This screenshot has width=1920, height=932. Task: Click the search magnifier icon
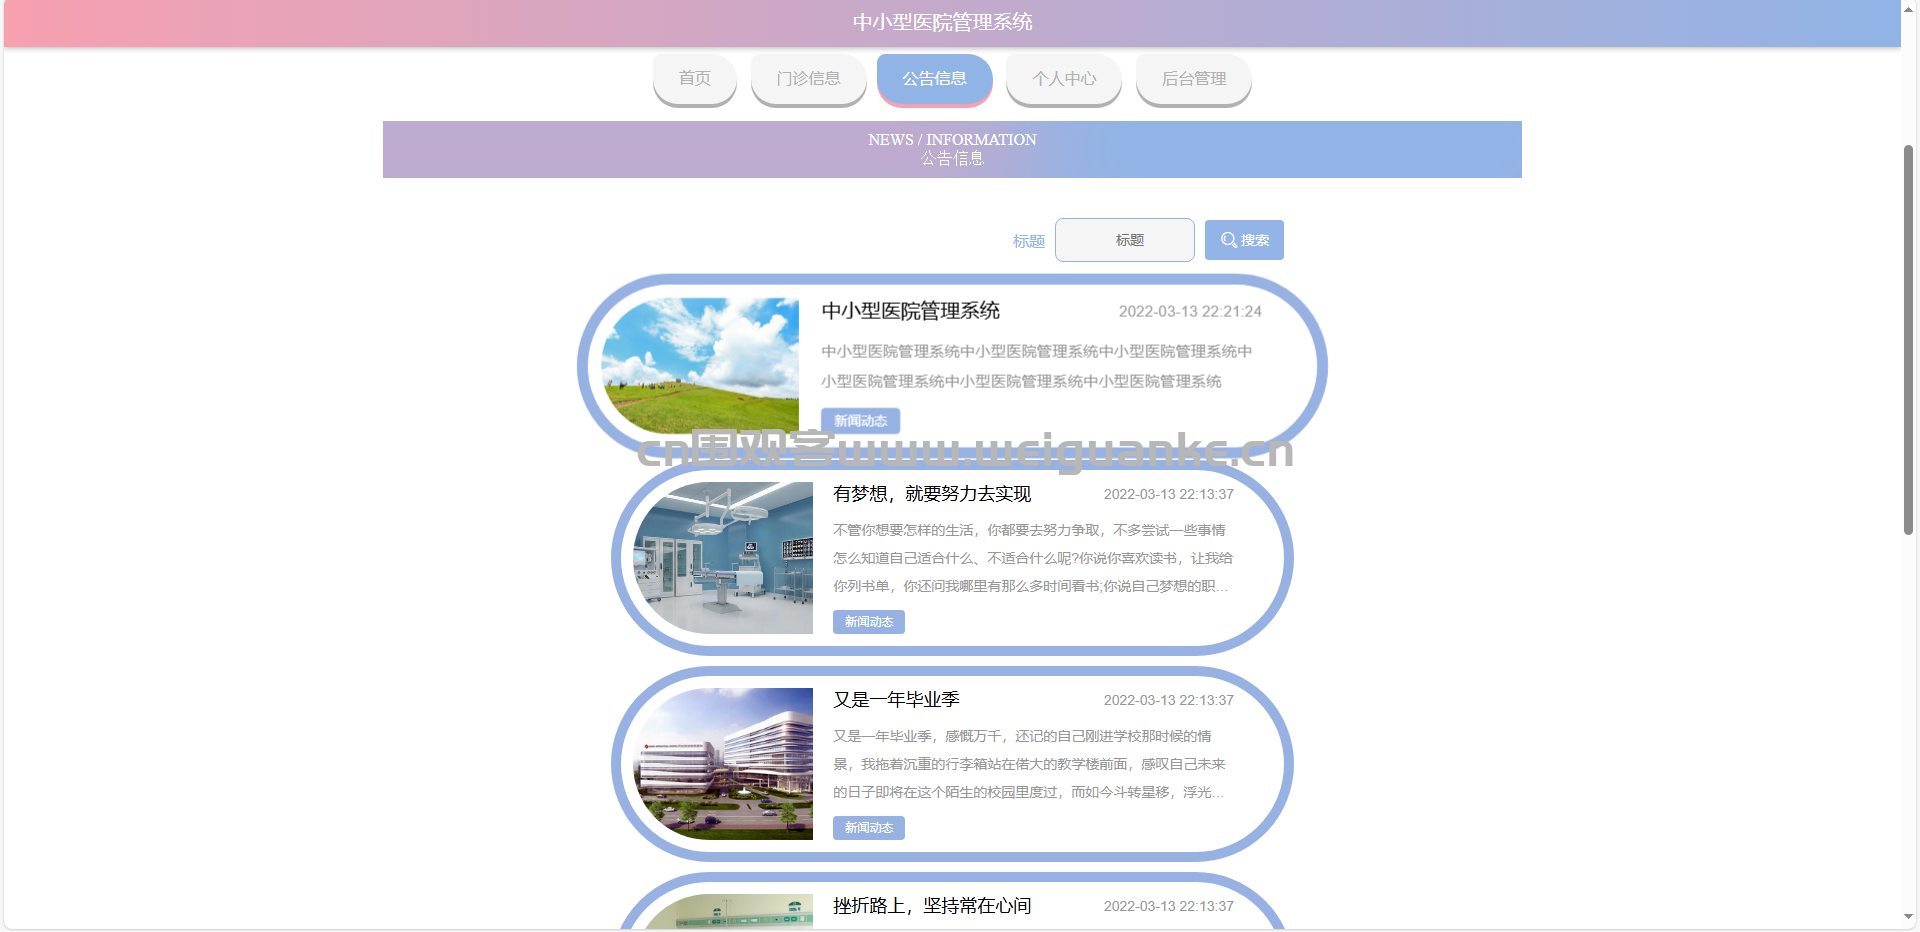[1228, 240]
